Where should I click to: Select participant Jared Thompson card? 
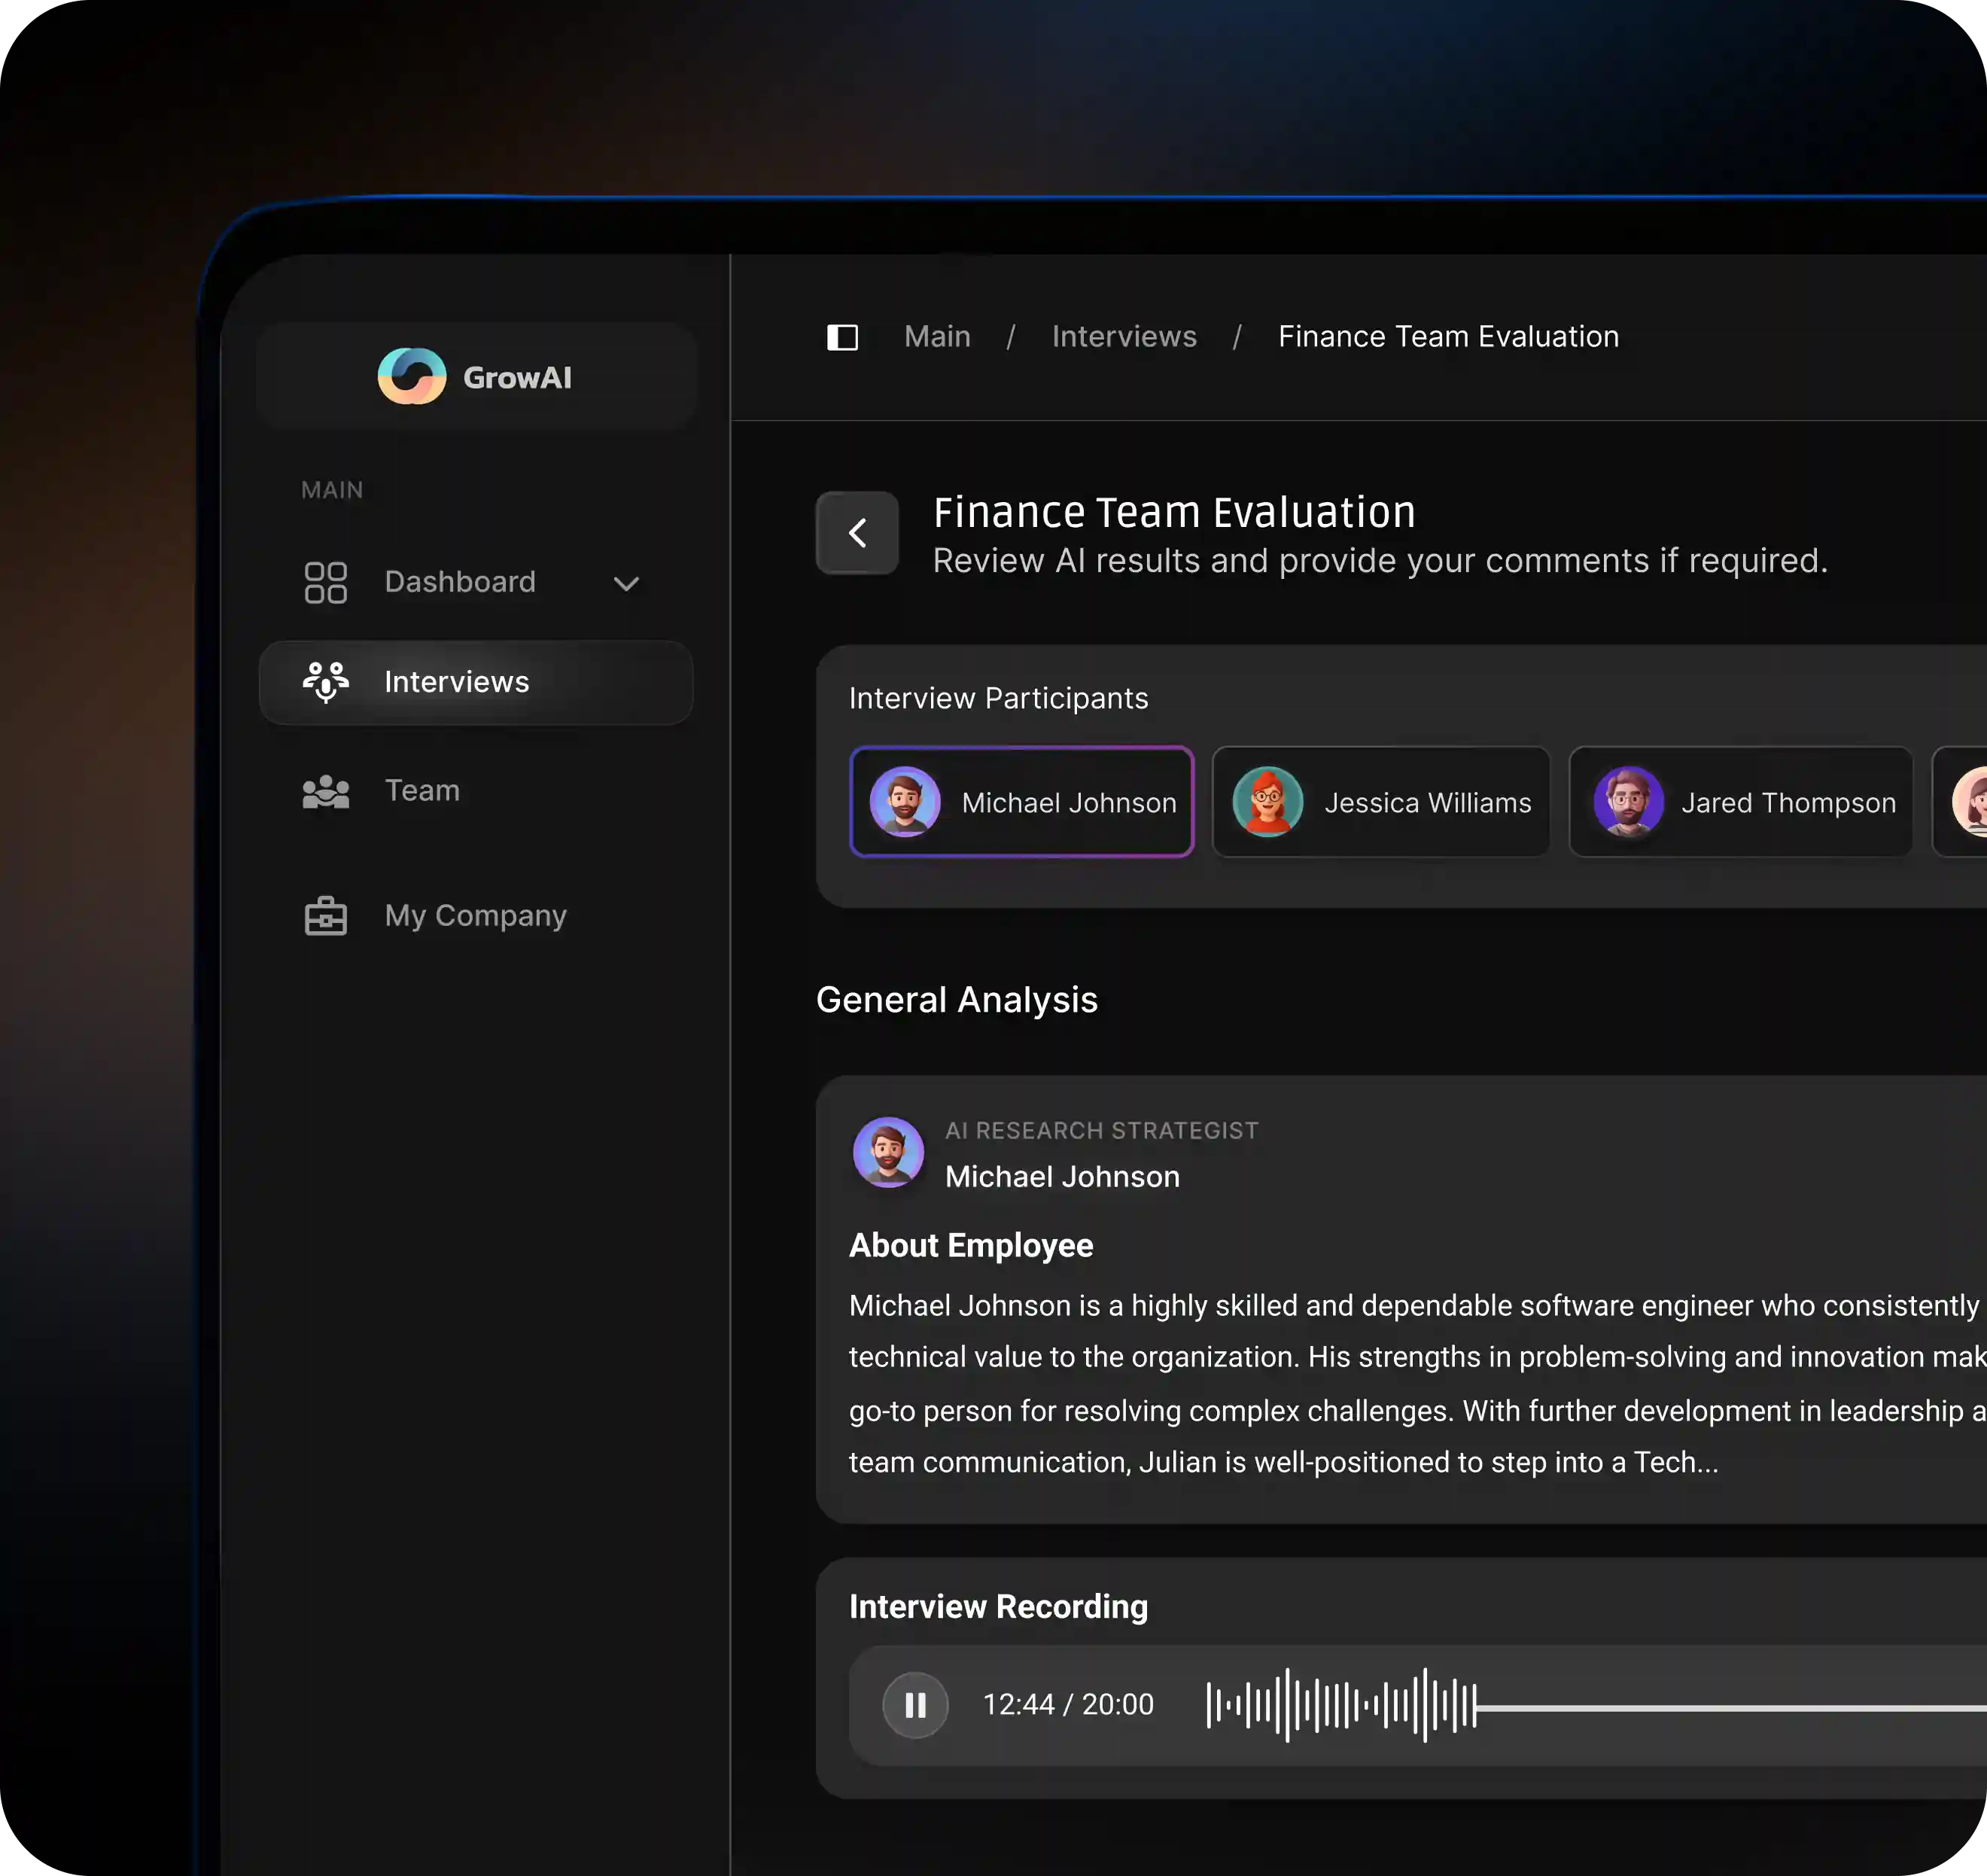coord(1740,802)
